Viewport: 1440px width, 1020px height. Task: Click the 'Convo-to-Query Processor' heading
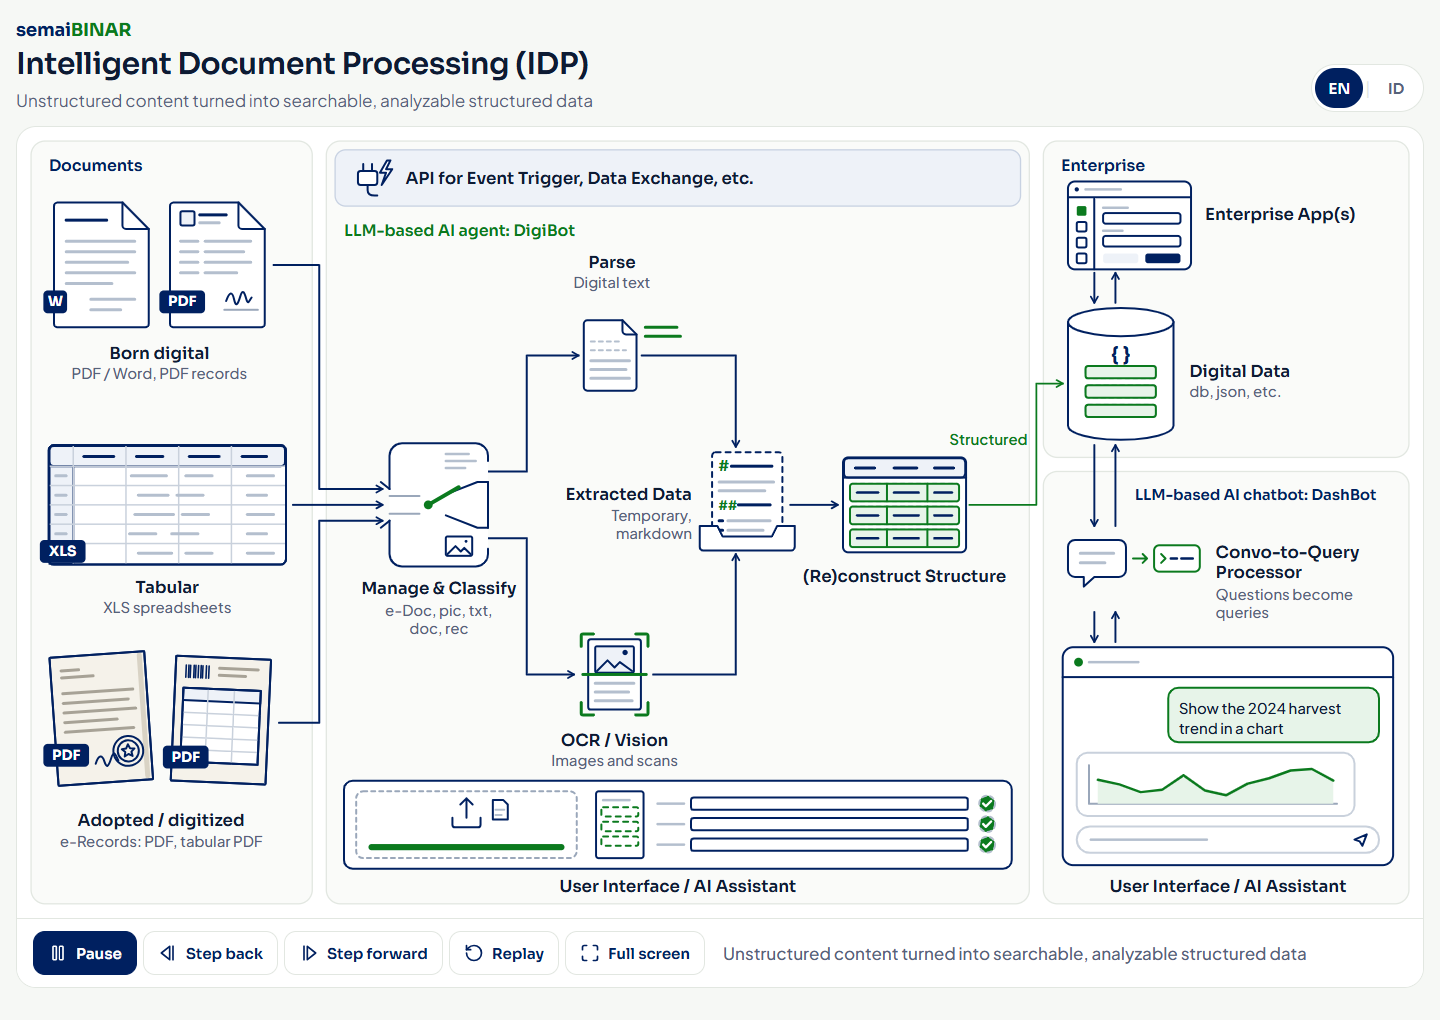click(1287, 562)
